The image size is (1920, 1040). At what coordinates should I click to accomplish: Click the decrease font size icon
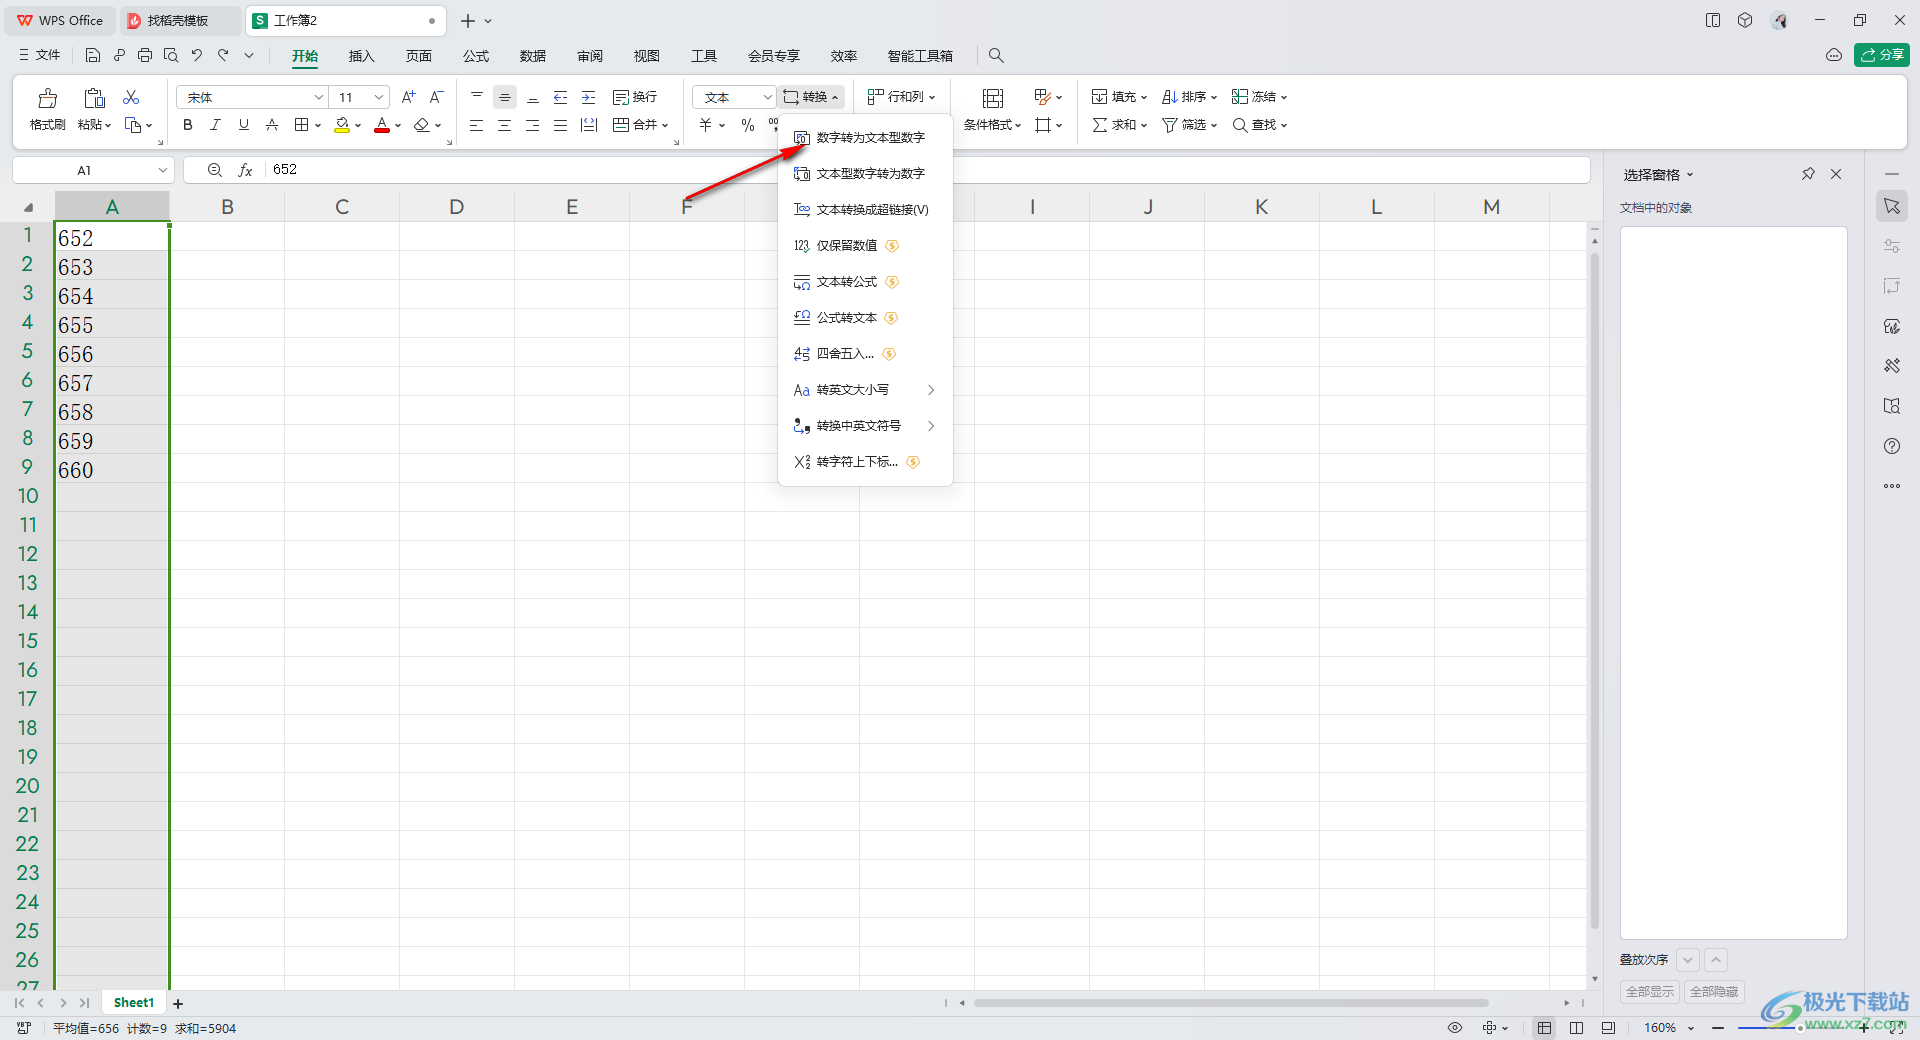click(436, 97)
